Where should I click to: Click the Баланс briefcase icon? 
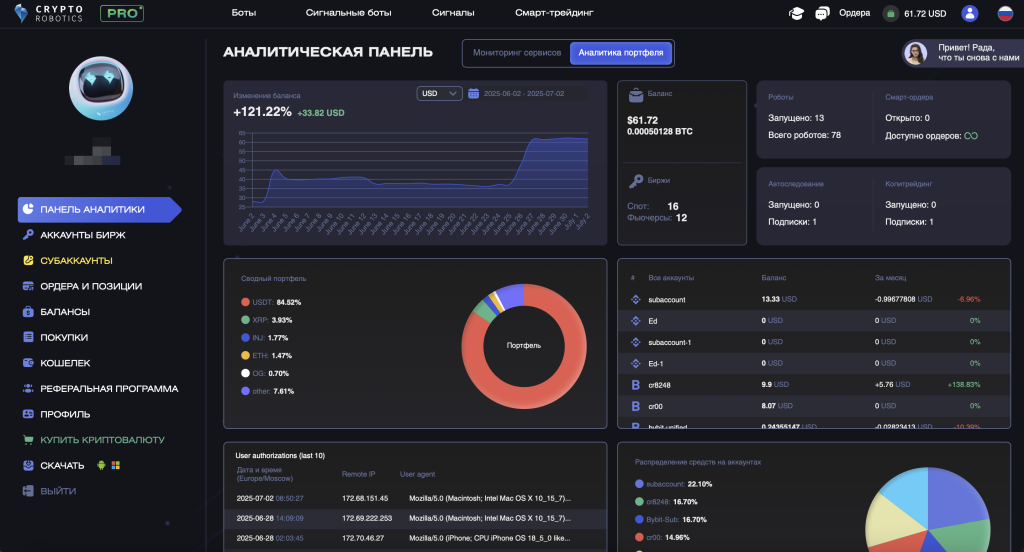[635, 95]
